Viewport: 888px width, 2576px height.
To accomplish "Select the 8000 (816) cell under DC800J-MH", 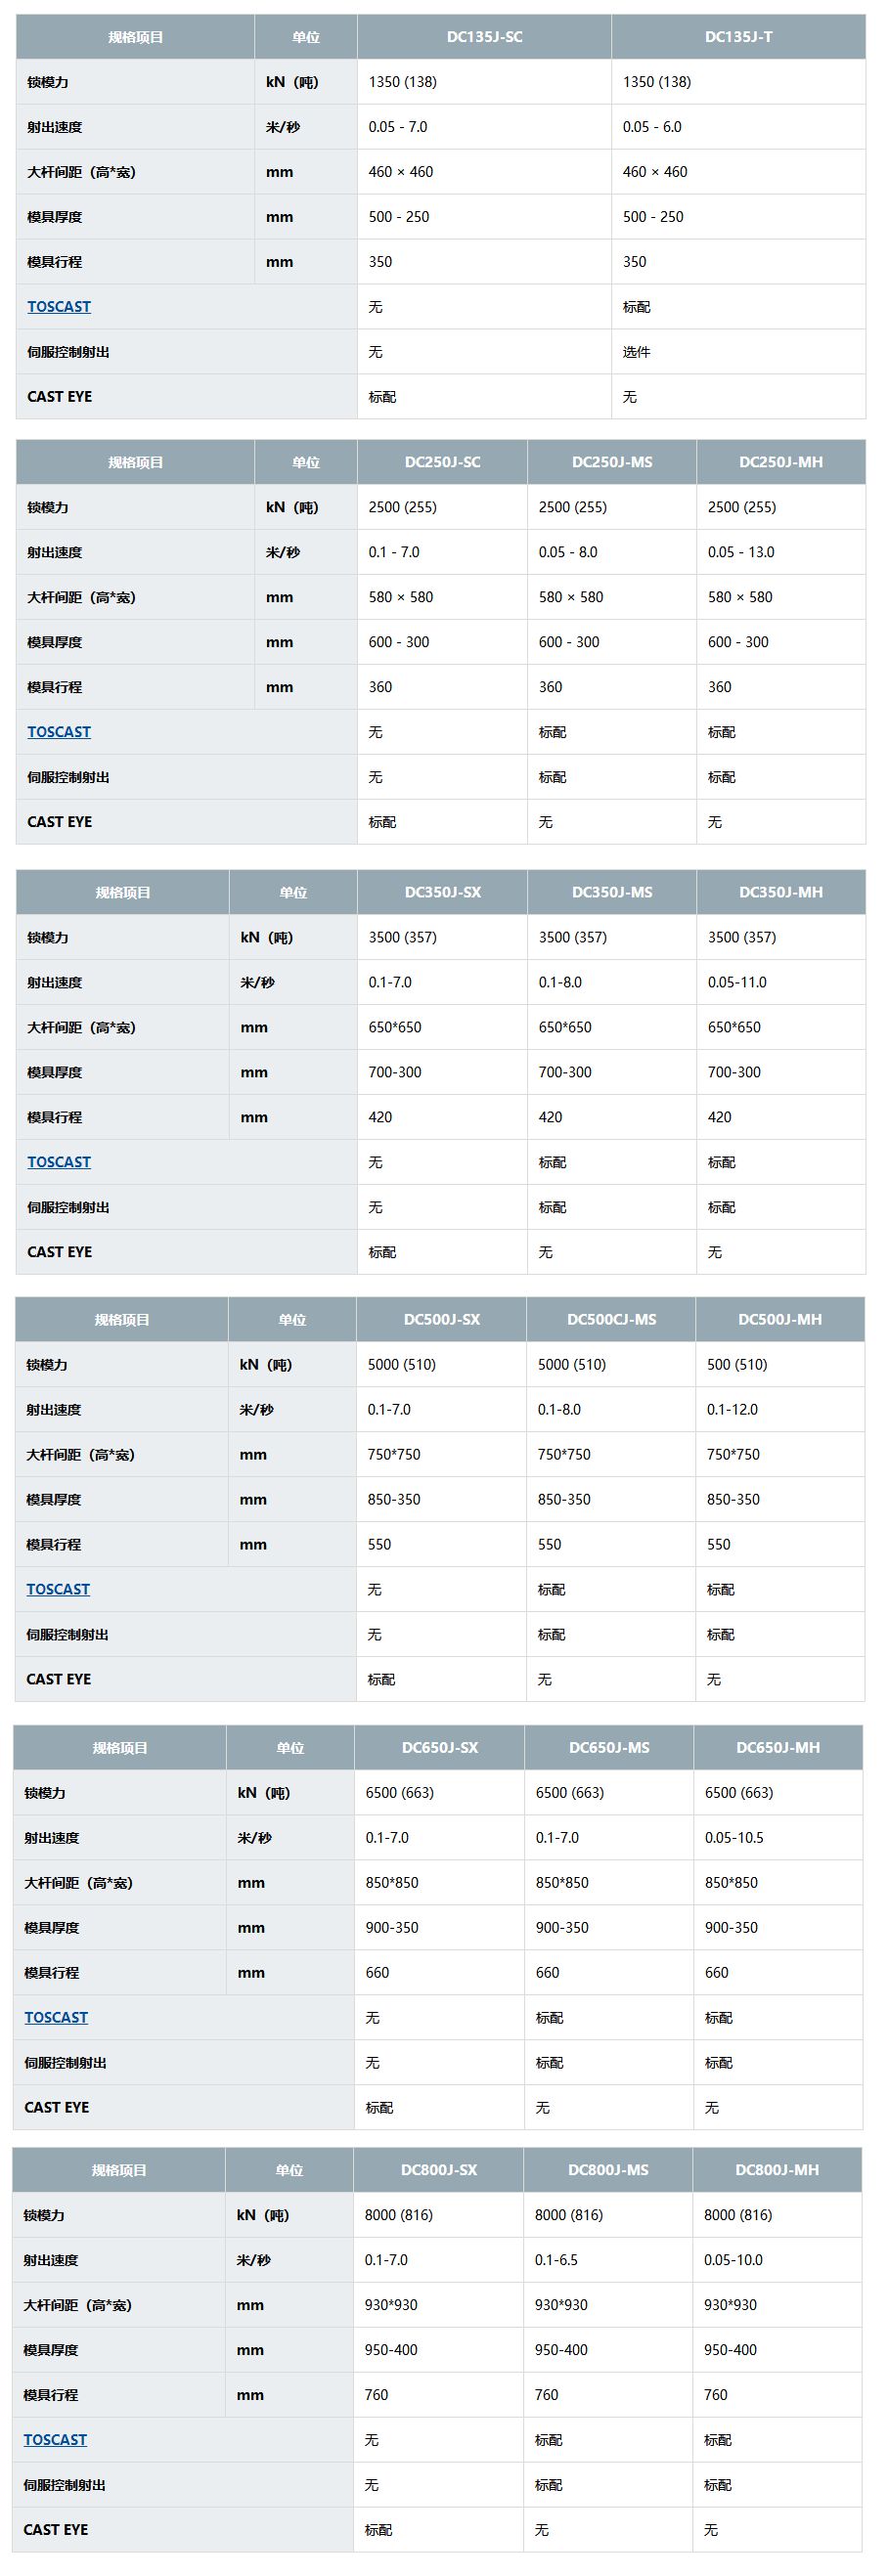I will point(737,2215).
